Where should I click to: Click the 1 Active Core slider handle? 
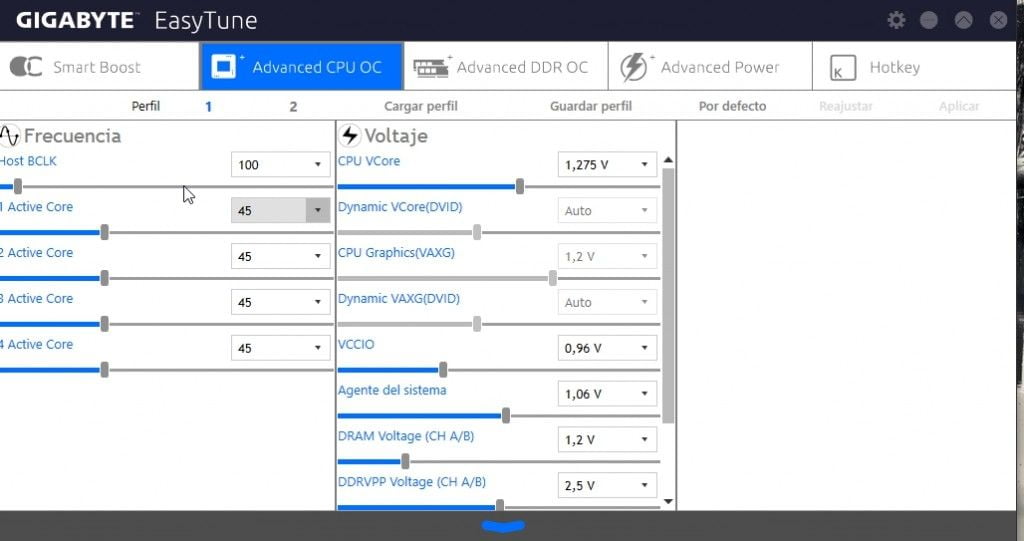[104, 233]
